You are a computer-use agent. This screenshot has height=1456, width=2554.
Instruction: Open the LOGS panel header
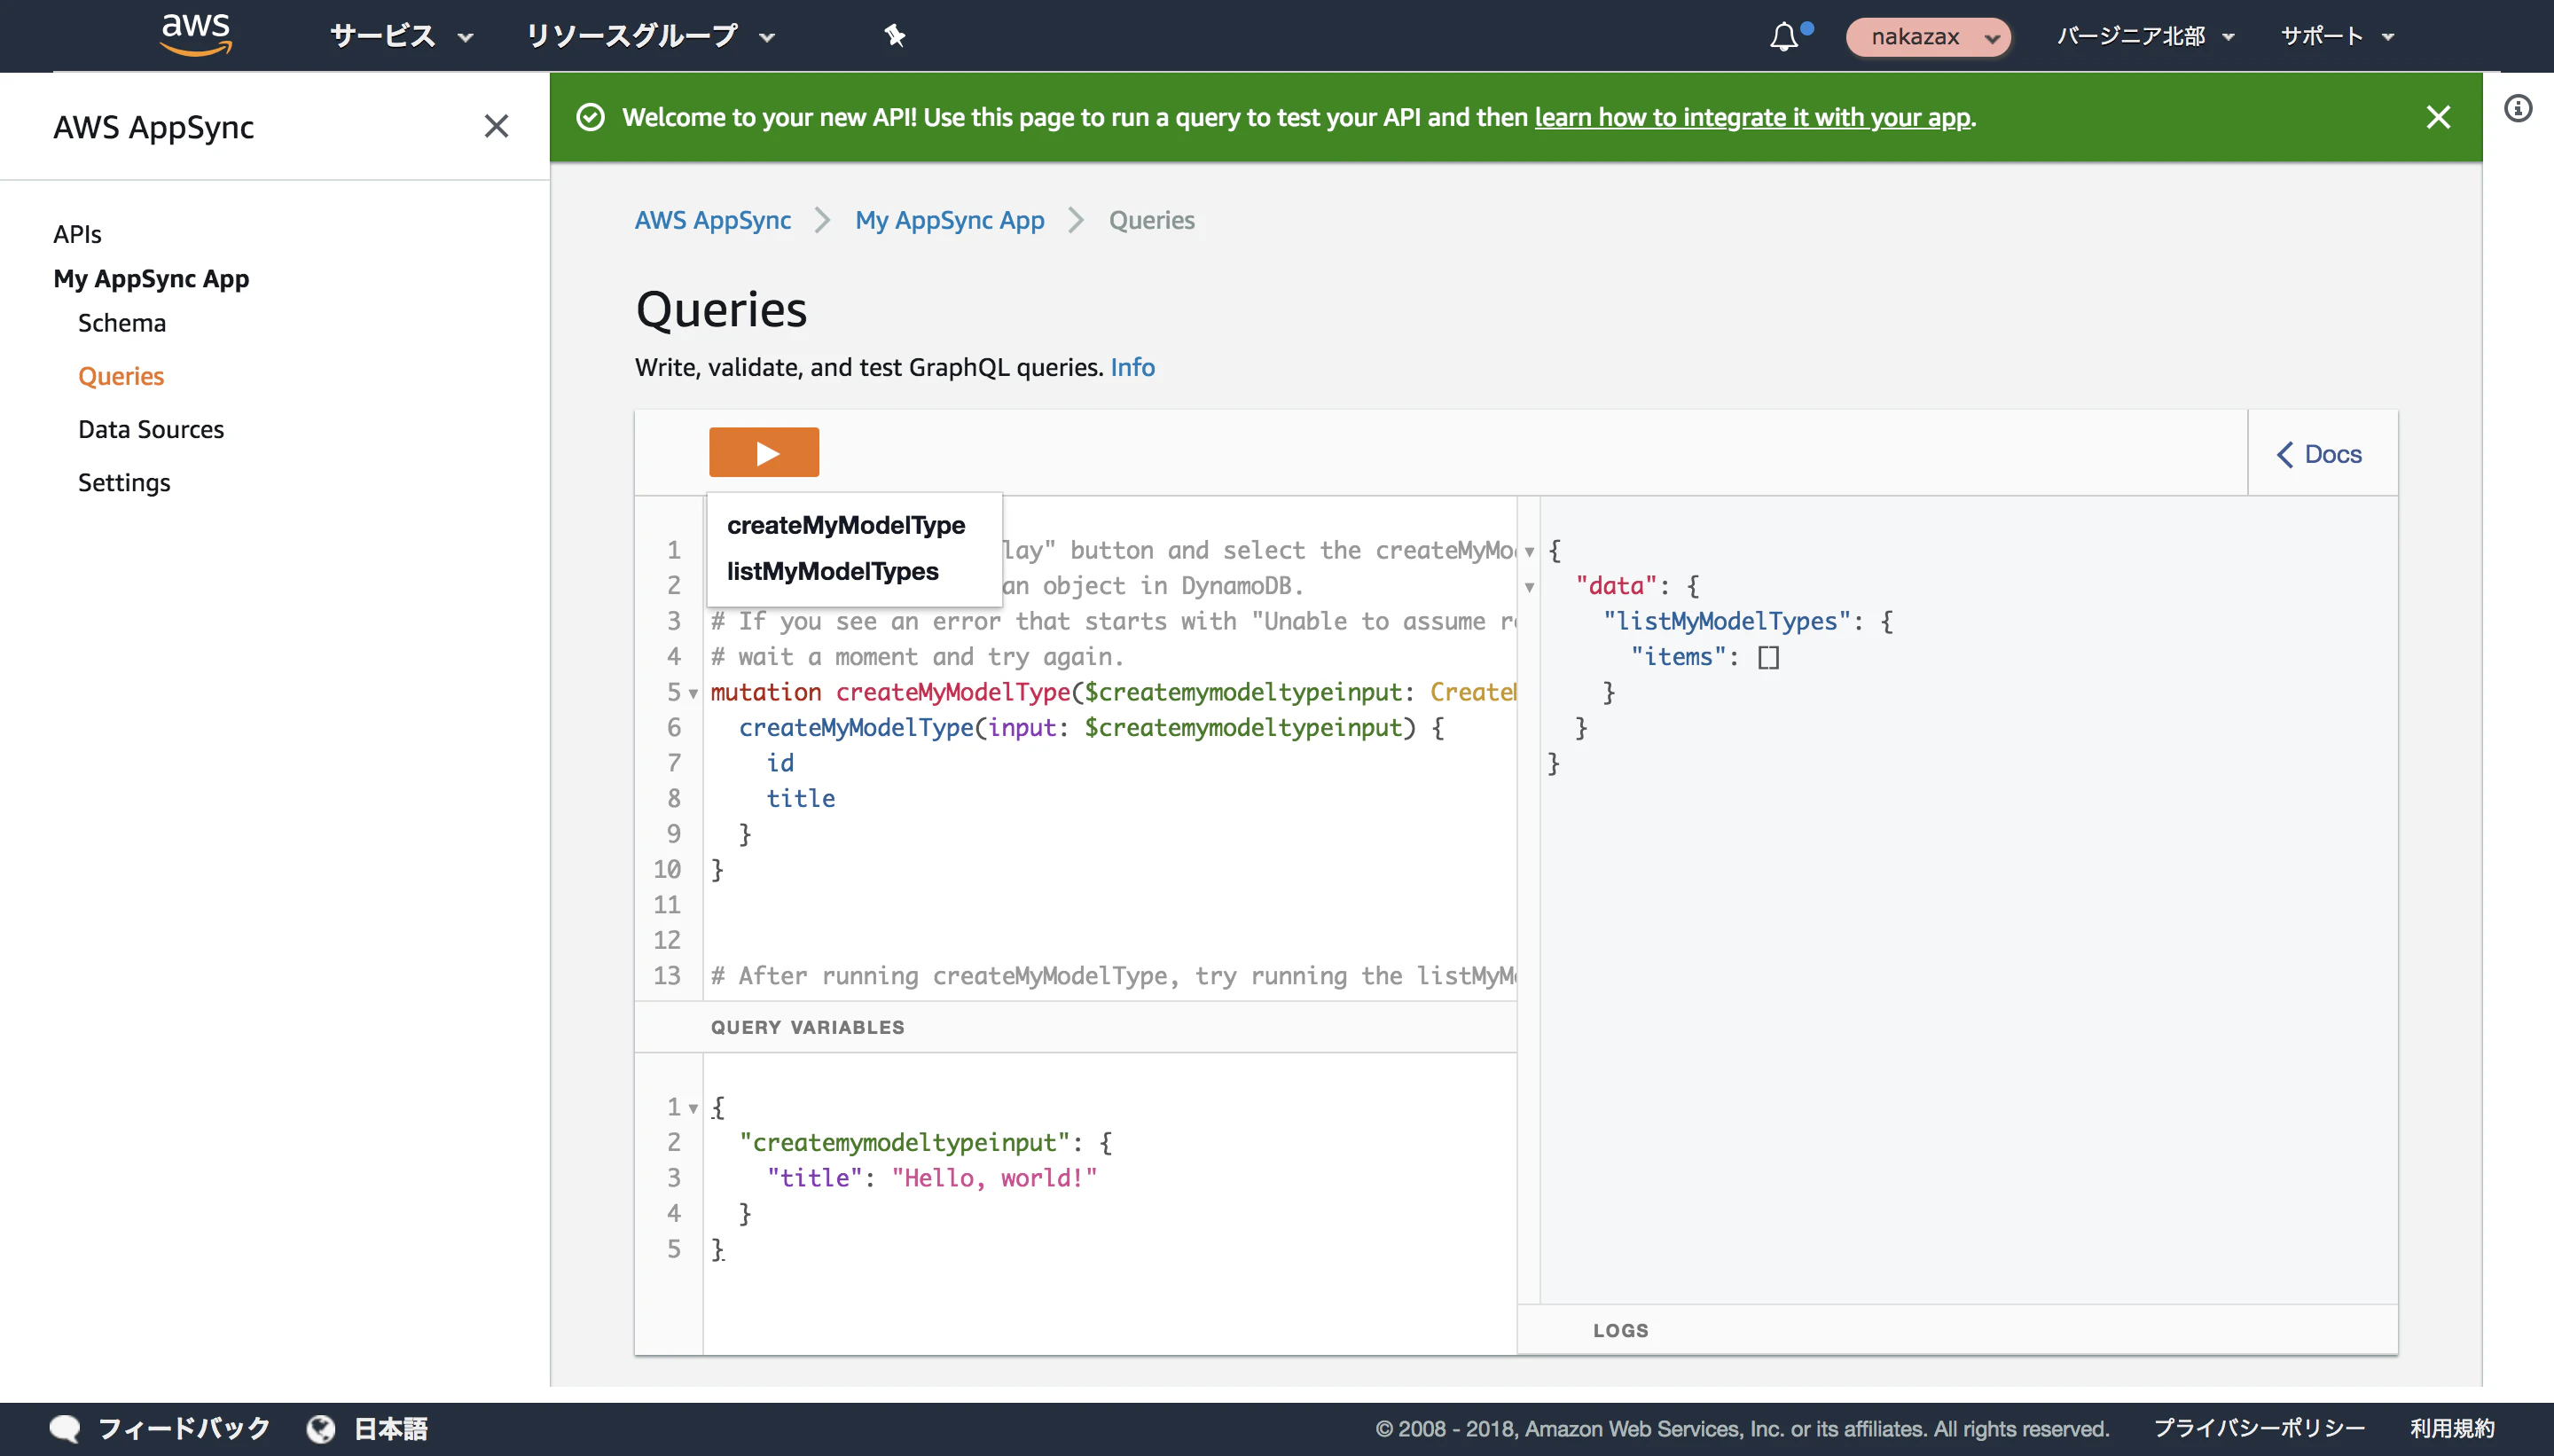1958,1330
